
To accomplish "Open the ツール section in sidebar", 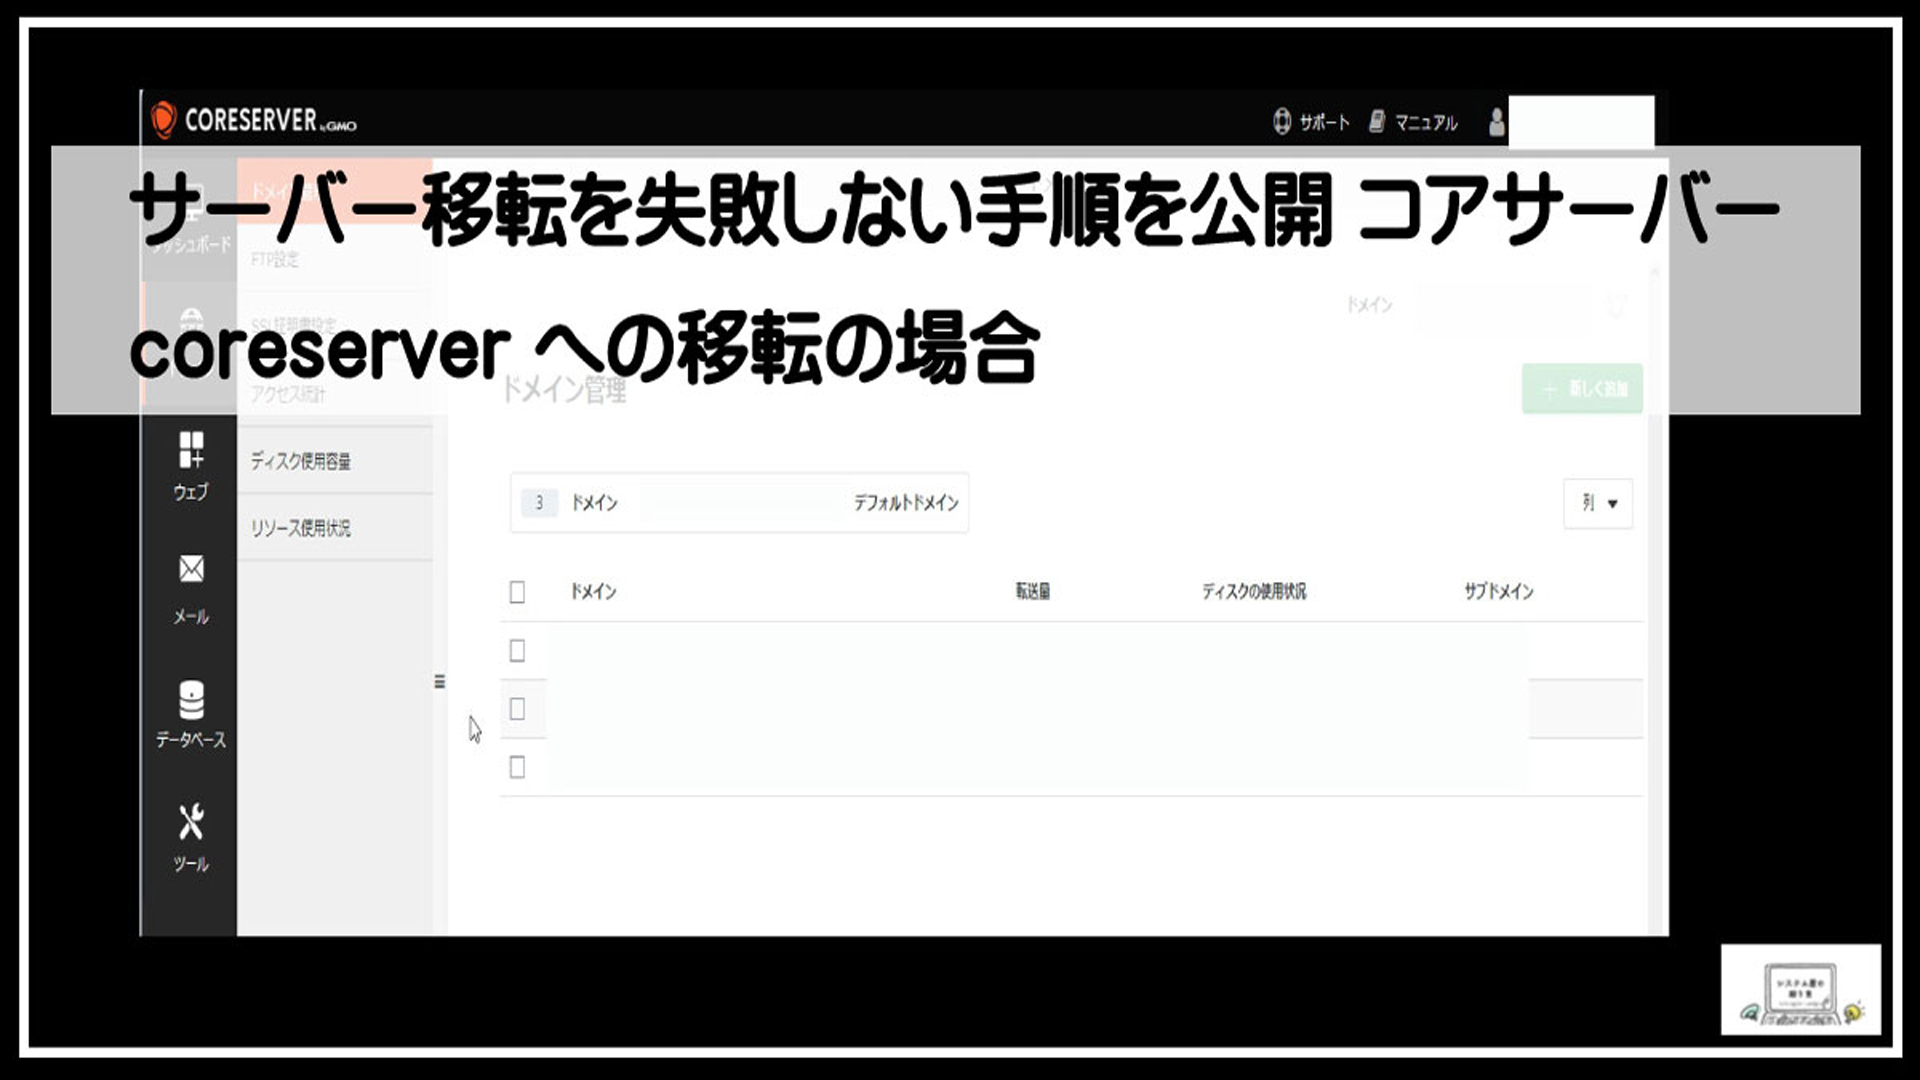I will (x=191, y=838).
